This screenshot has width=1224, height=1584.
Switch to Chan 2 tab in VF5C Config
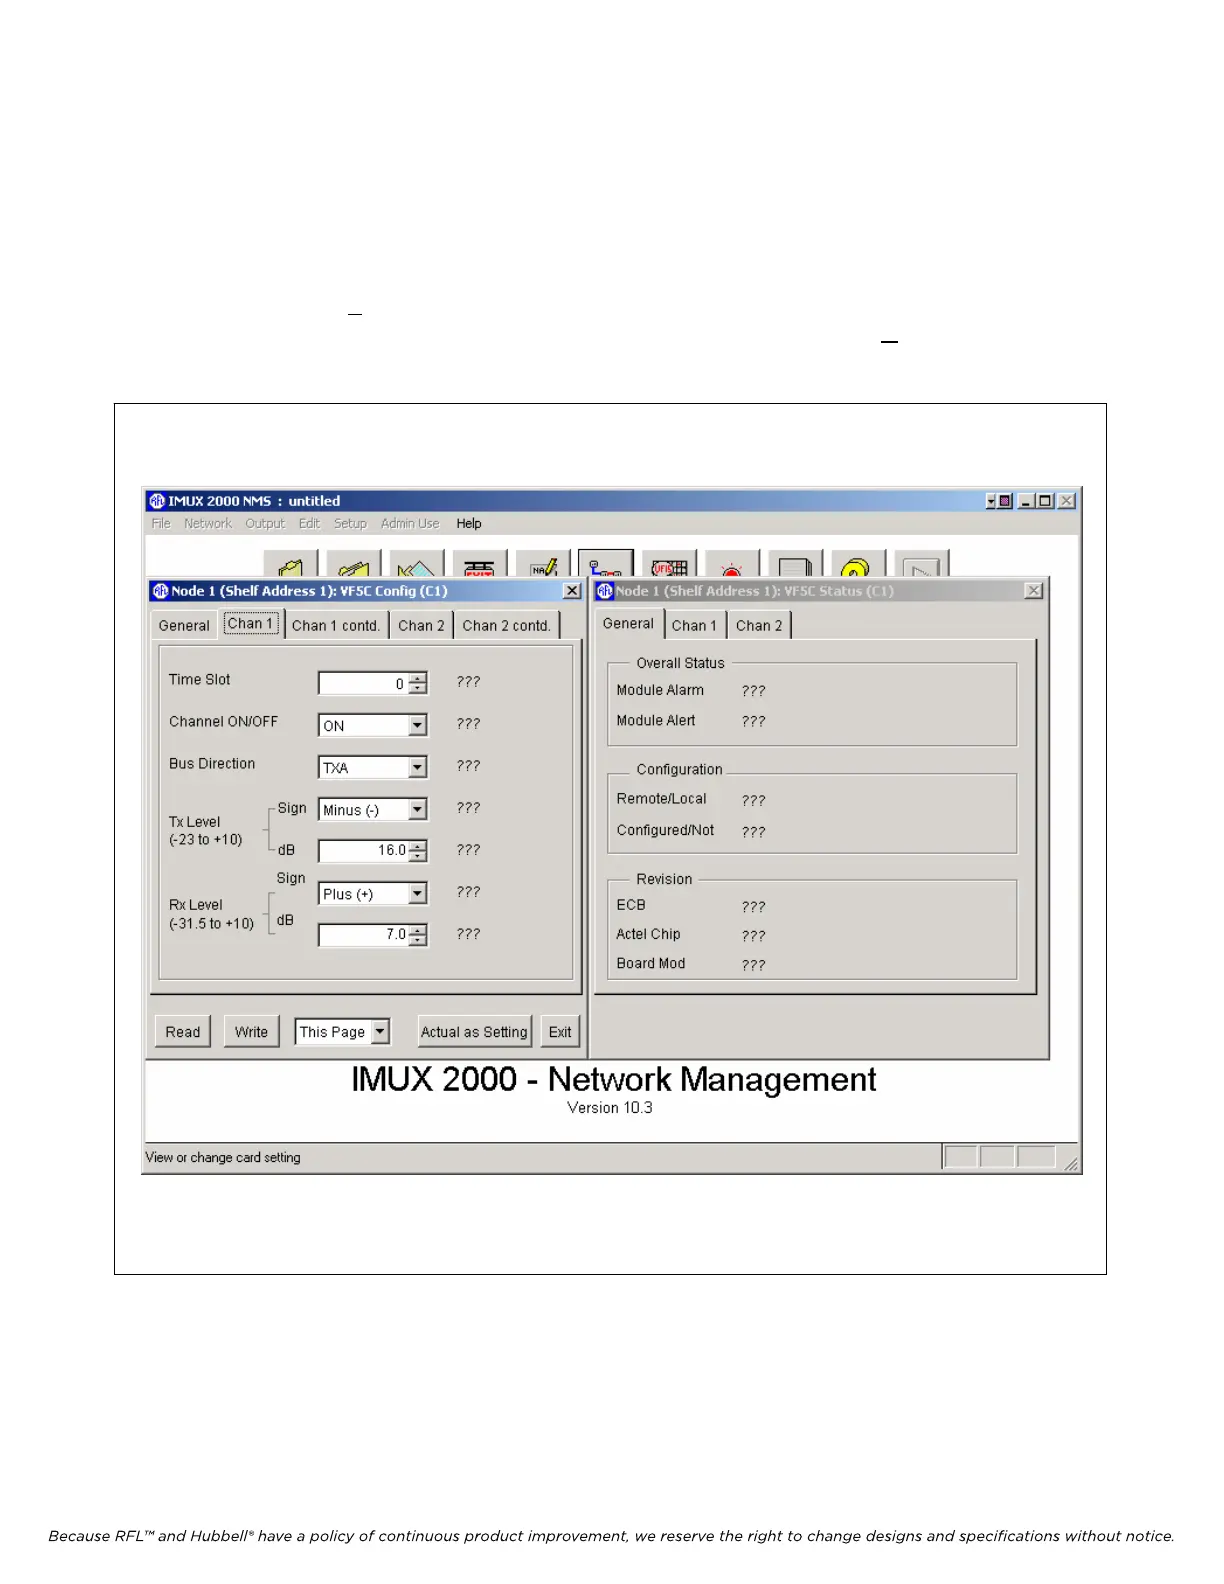click(421, 625)
